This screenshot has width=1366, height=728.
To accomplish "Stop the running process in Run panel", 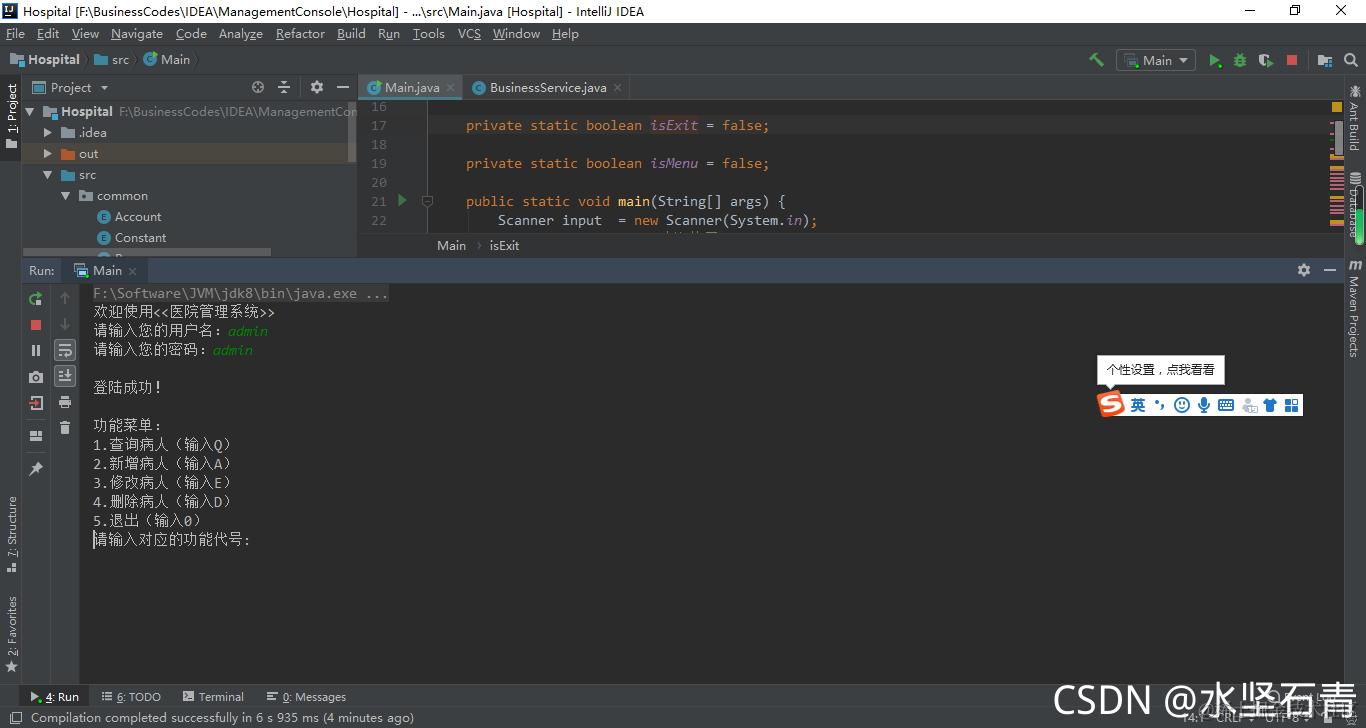I will 36,324.
